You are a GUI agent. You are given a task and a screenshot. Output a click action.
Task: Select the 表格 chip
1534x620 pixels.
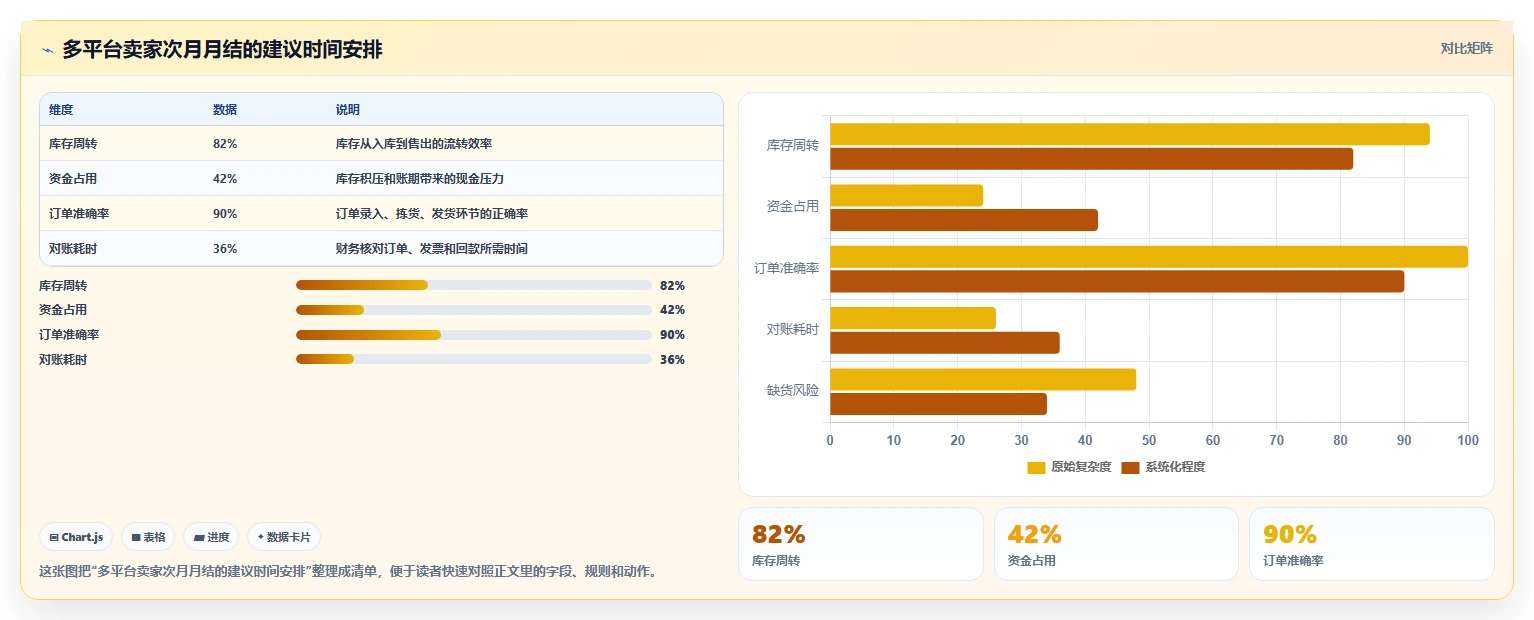[x=148, y=537]
